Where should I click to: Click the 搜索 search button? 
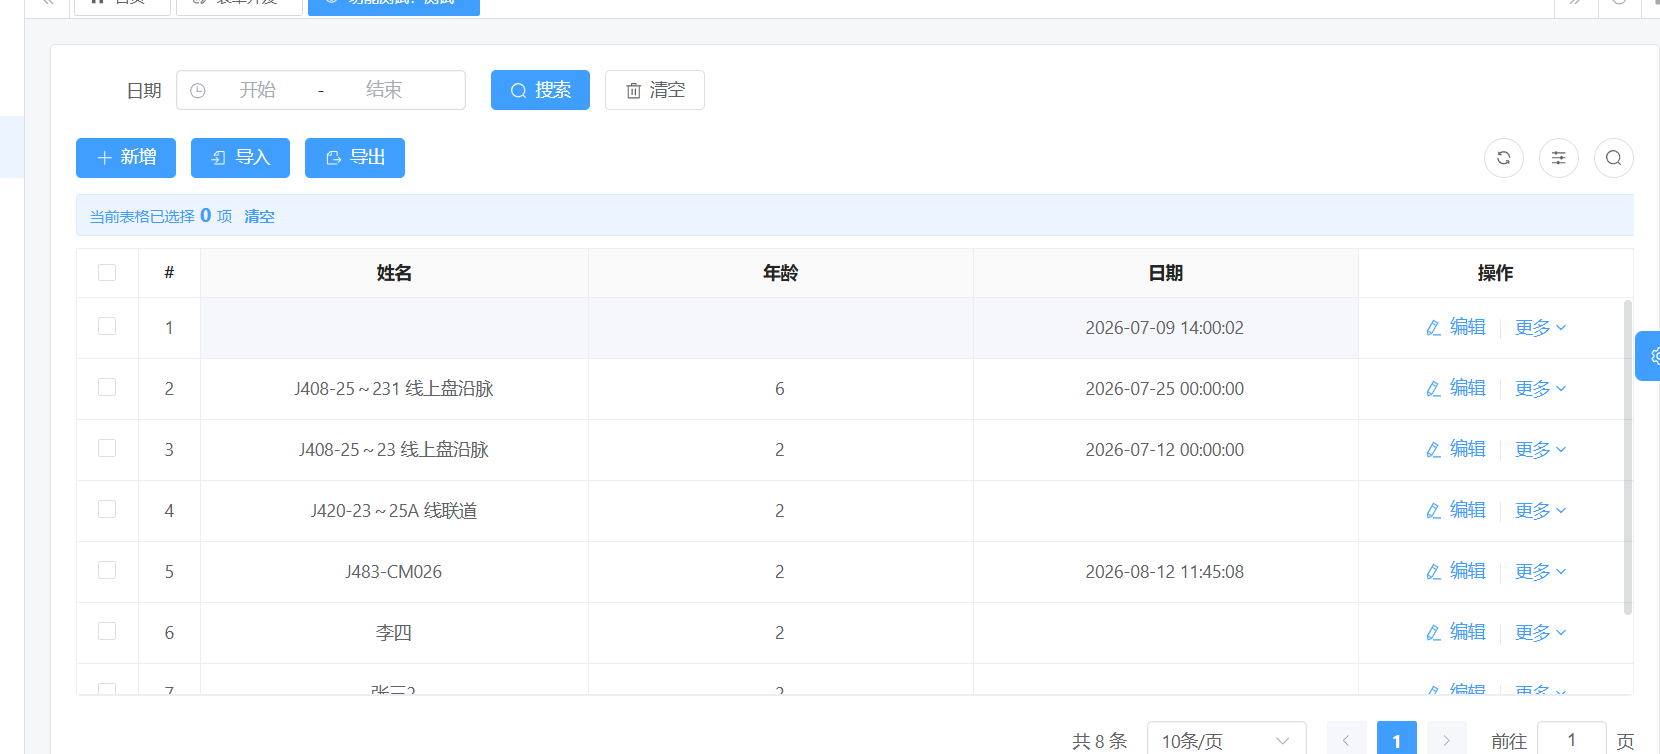pos(540,90)
